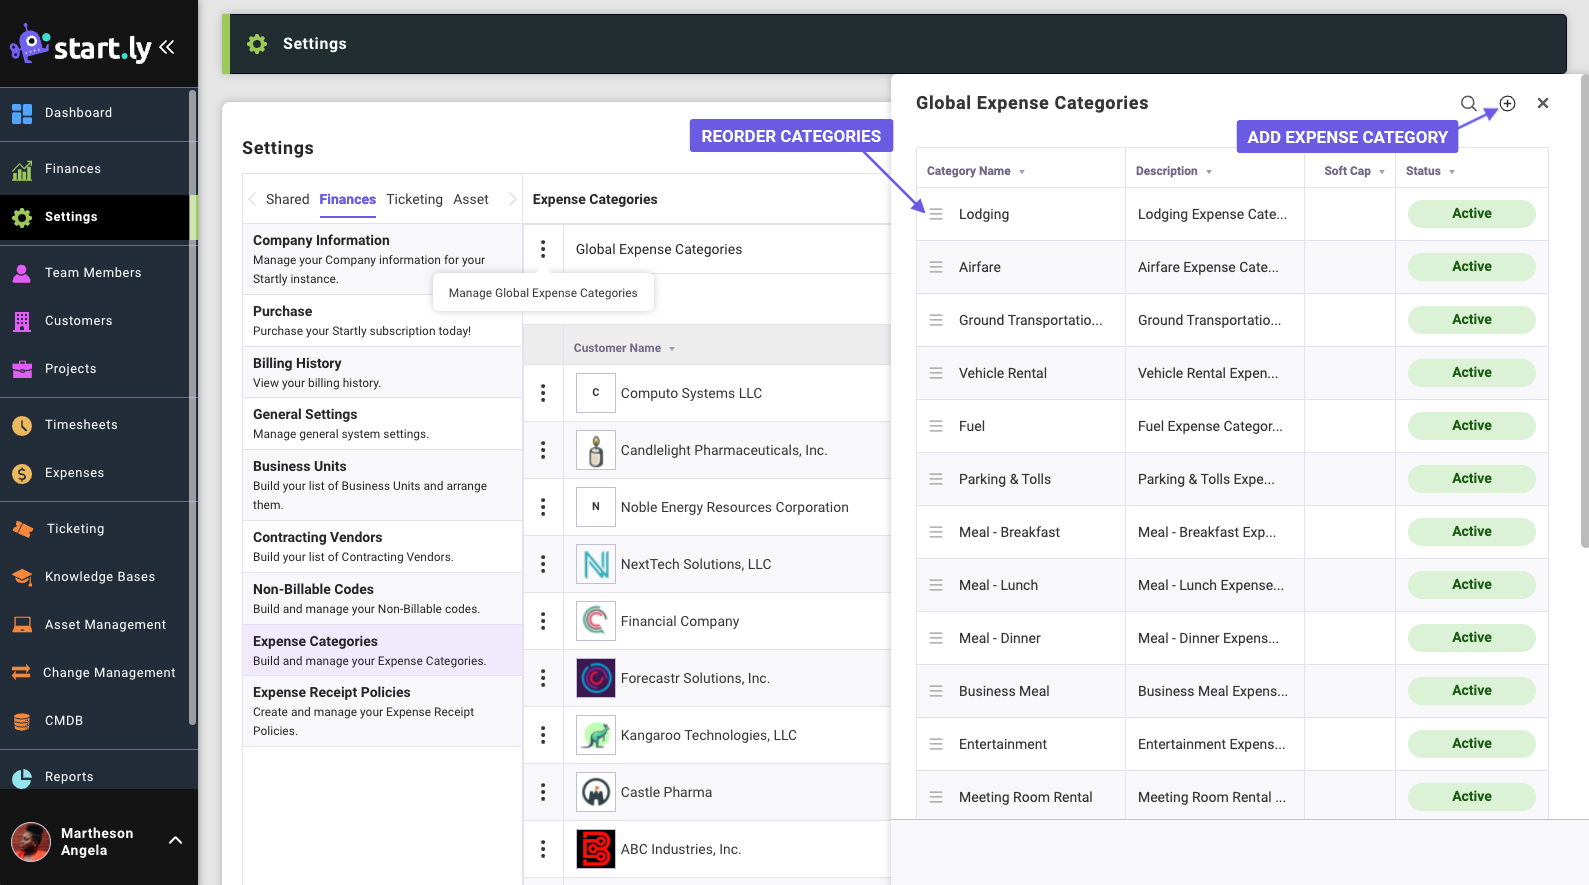Image resolution: width=1589 pixels, height=885 pixels.
Task: Click the search icon in Global Expense Categories
Action: click(x=1468, y=103)
